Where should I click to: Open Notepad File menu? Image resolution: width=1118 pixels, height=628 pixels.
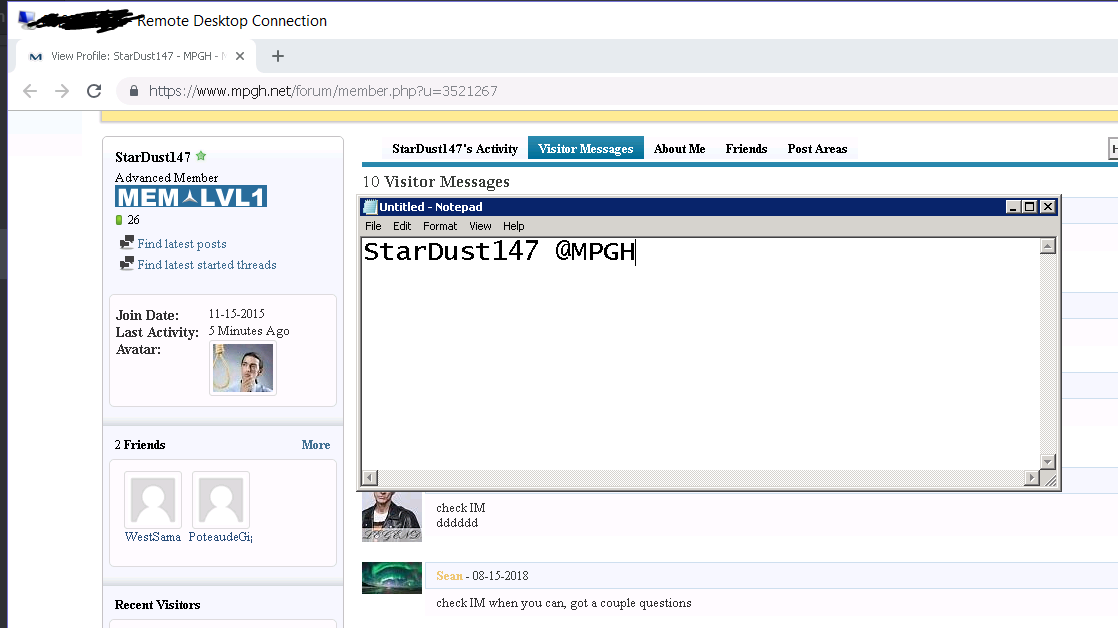373,226
